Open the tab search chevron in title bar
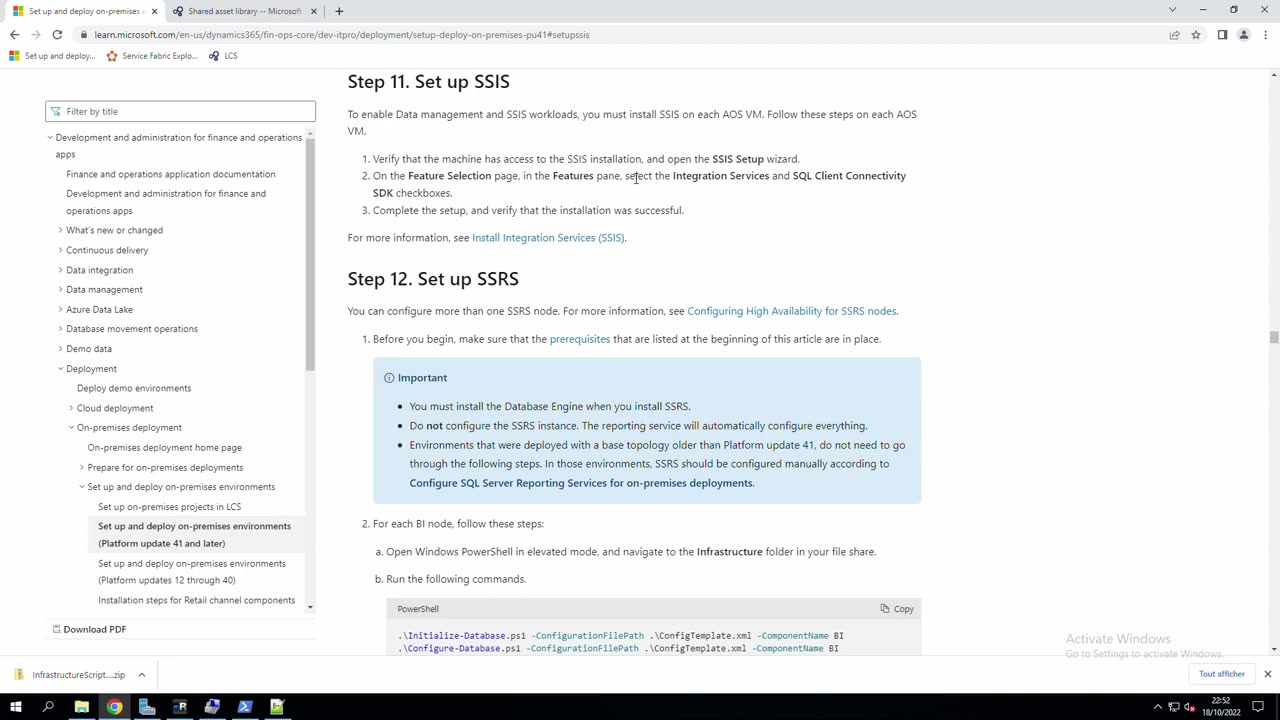Viewport: 1280px width, 720px height. (1172, 10)
